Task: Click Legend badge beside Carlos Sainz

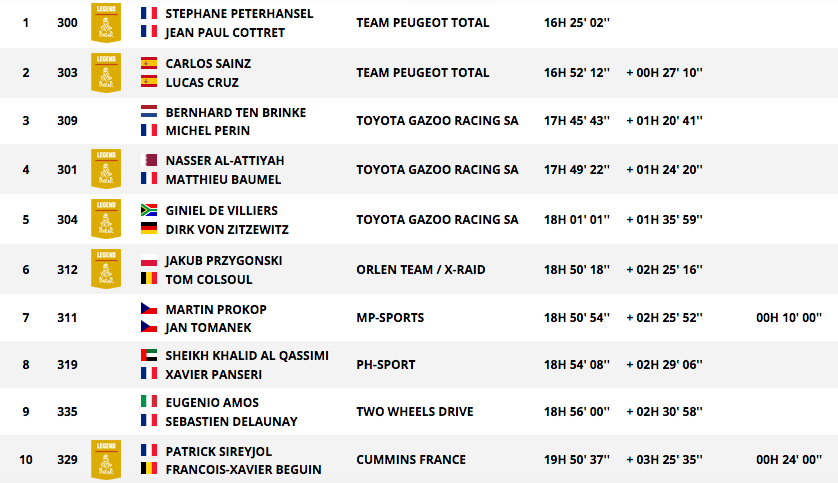Action: (106, 73)
